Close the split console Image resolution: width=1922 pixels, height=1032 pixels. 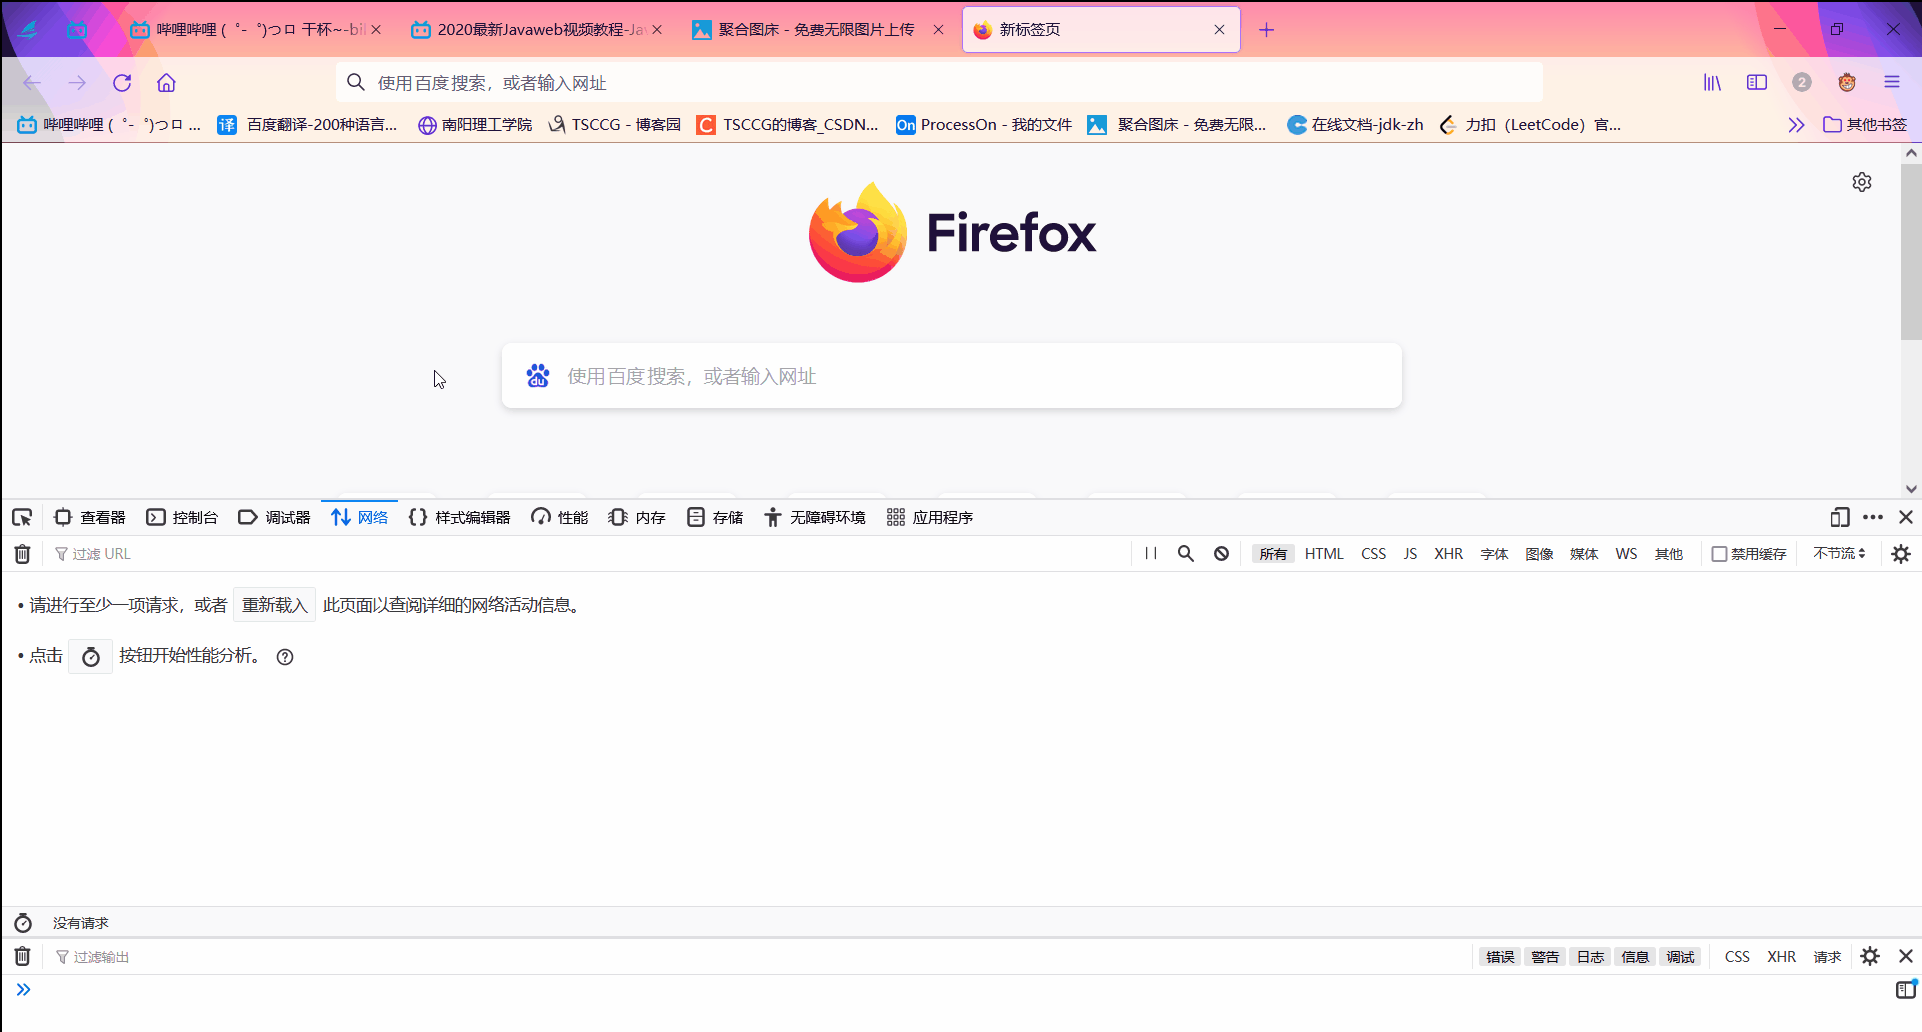1906,957
